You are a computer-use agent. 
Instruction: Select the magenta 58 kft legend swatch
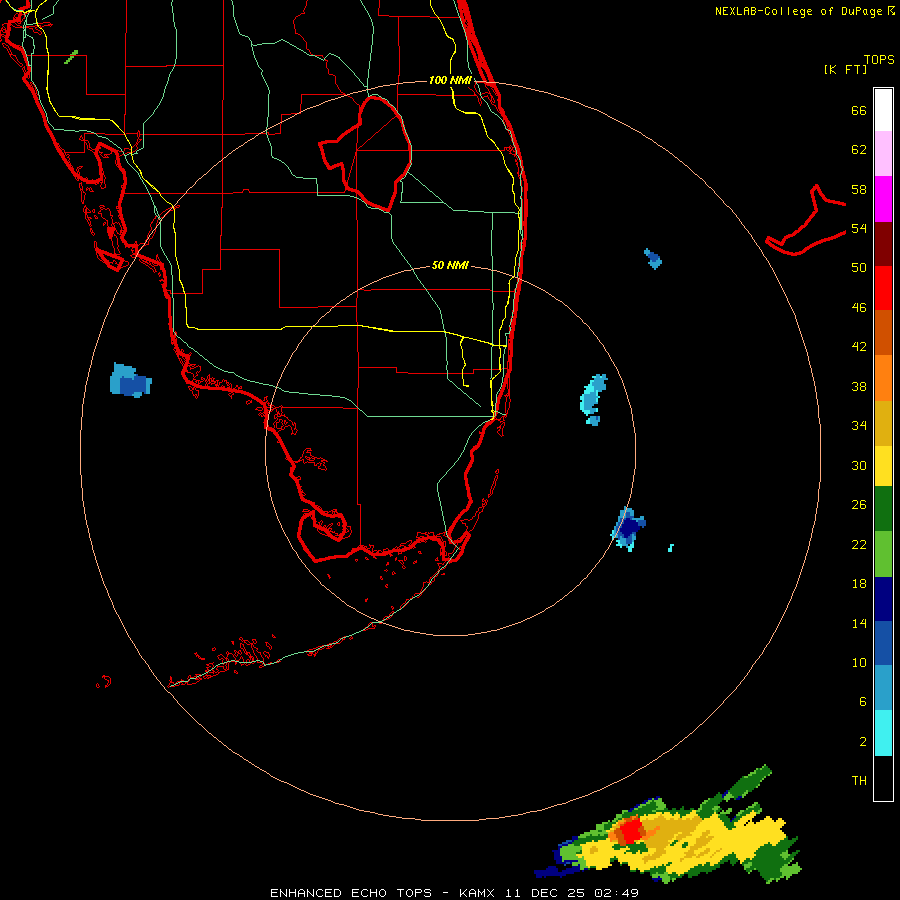pyautogui.click(x=883, y=199)
